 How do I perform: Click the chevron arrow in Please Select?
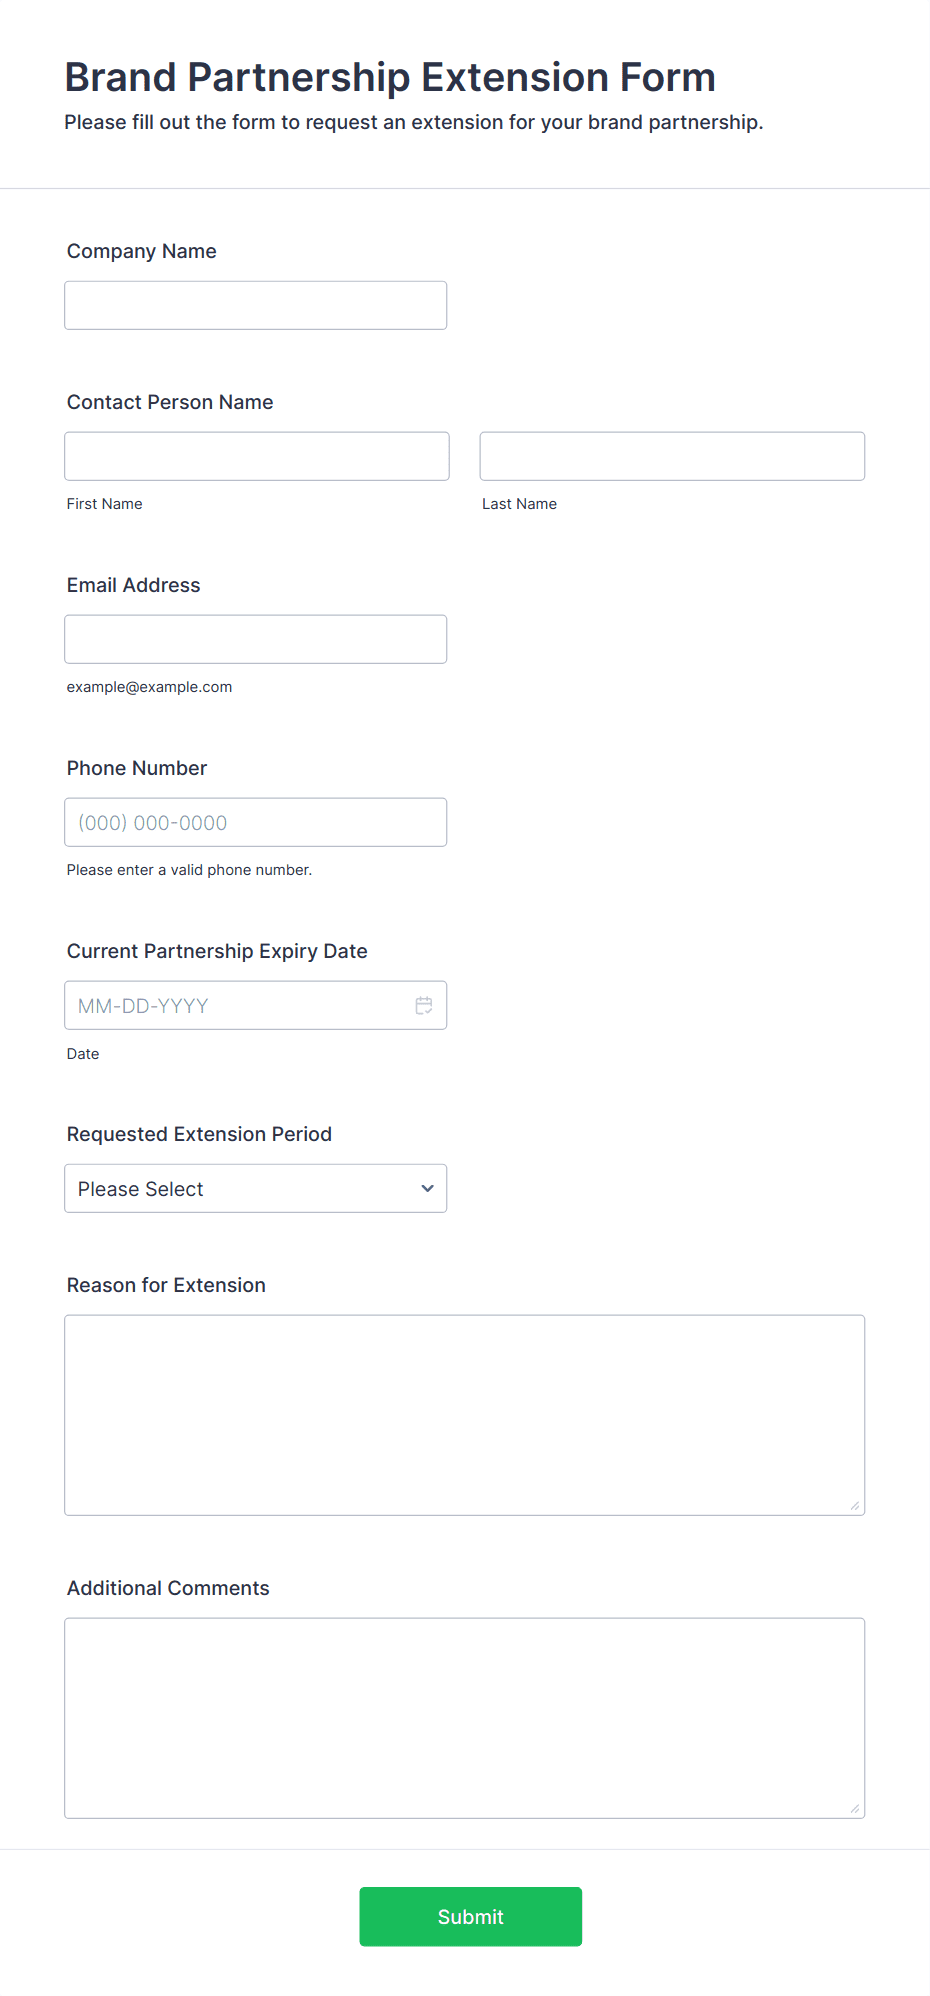pyautogui.click(x=428, y=1188)
